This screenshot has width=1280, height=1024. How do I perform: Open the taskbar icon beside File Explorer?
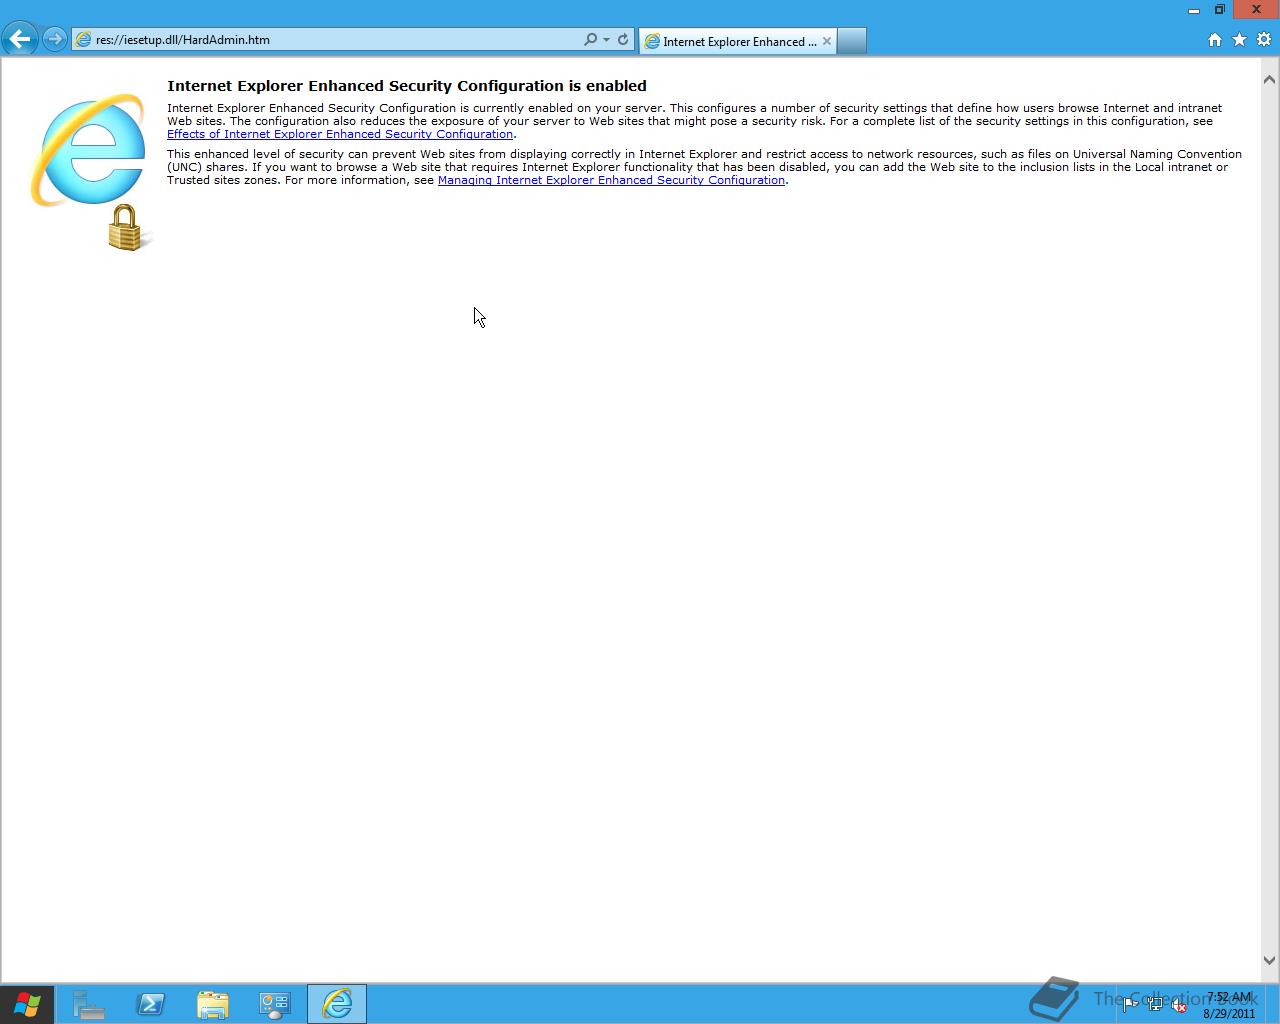point(274,1004)
